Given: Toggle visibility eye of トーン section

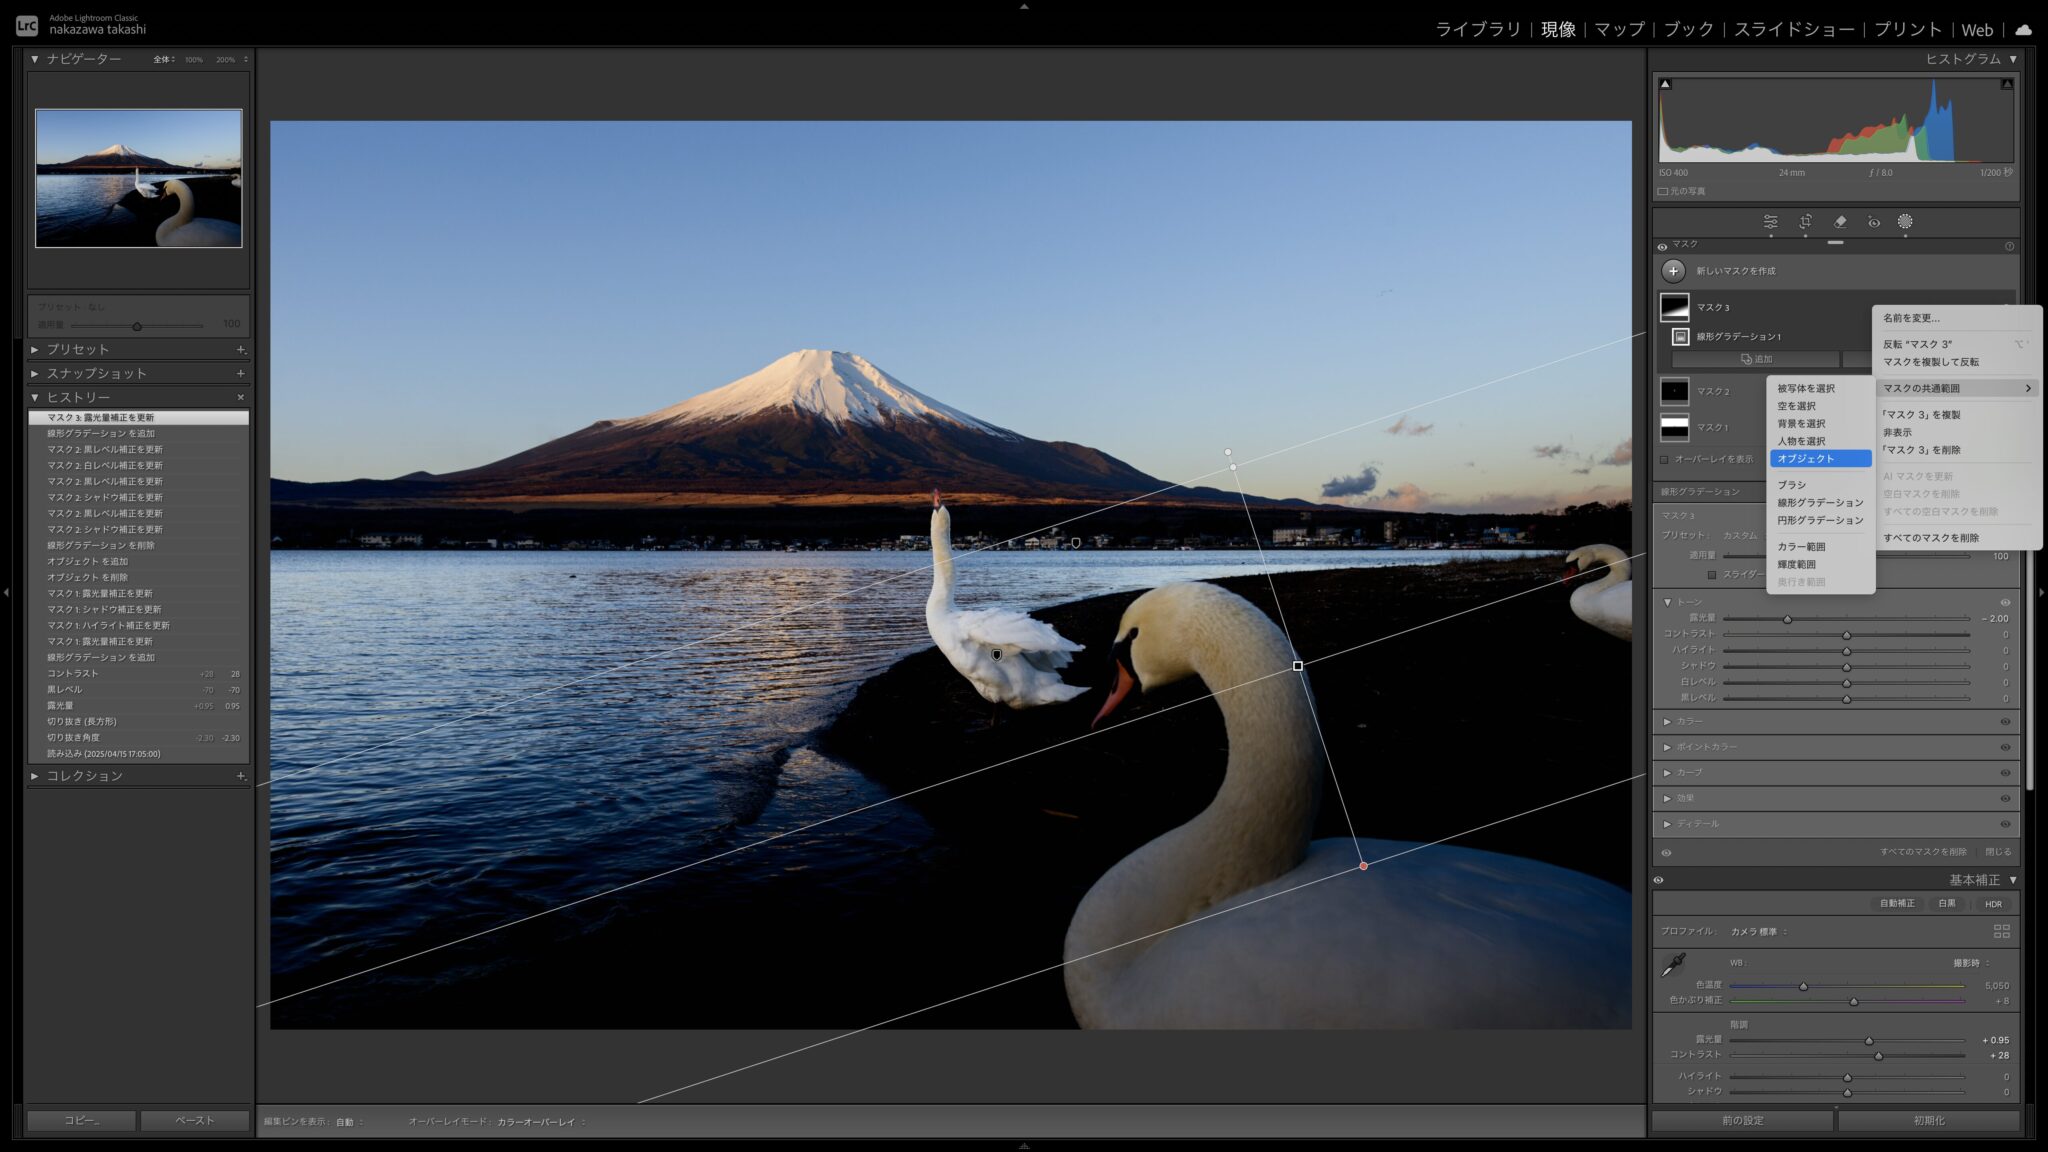Looking at the screenshot, I should coord(2005,603).
